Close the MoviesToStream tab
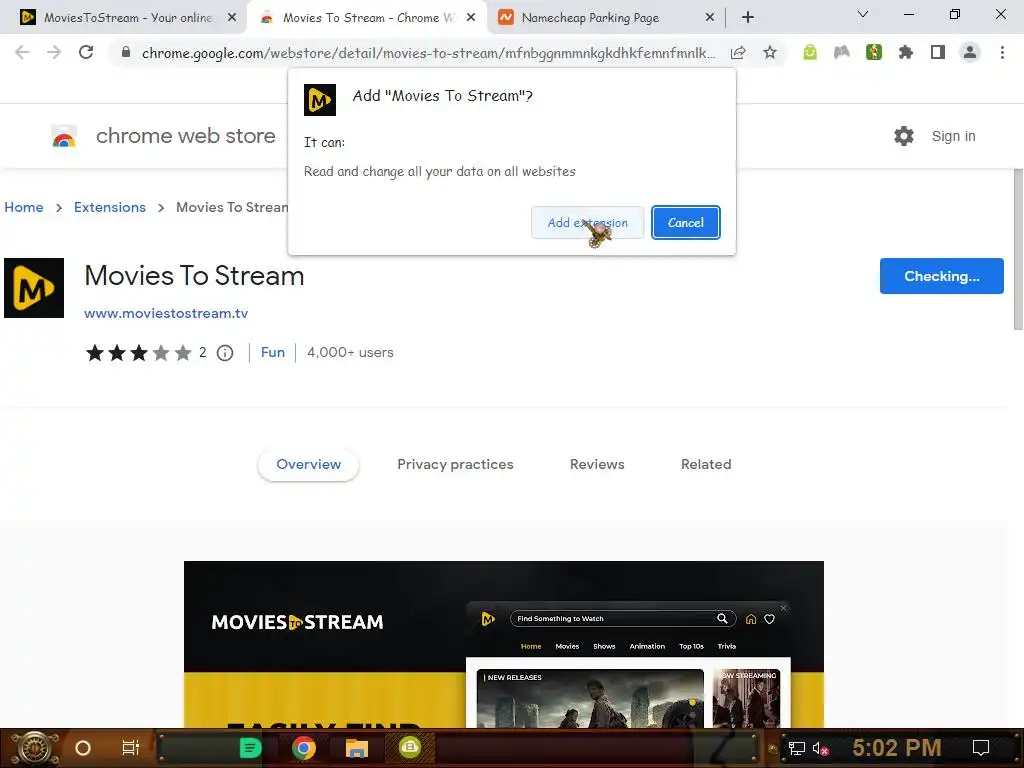This screenshot has height=768, width=1024. (232, 18)
